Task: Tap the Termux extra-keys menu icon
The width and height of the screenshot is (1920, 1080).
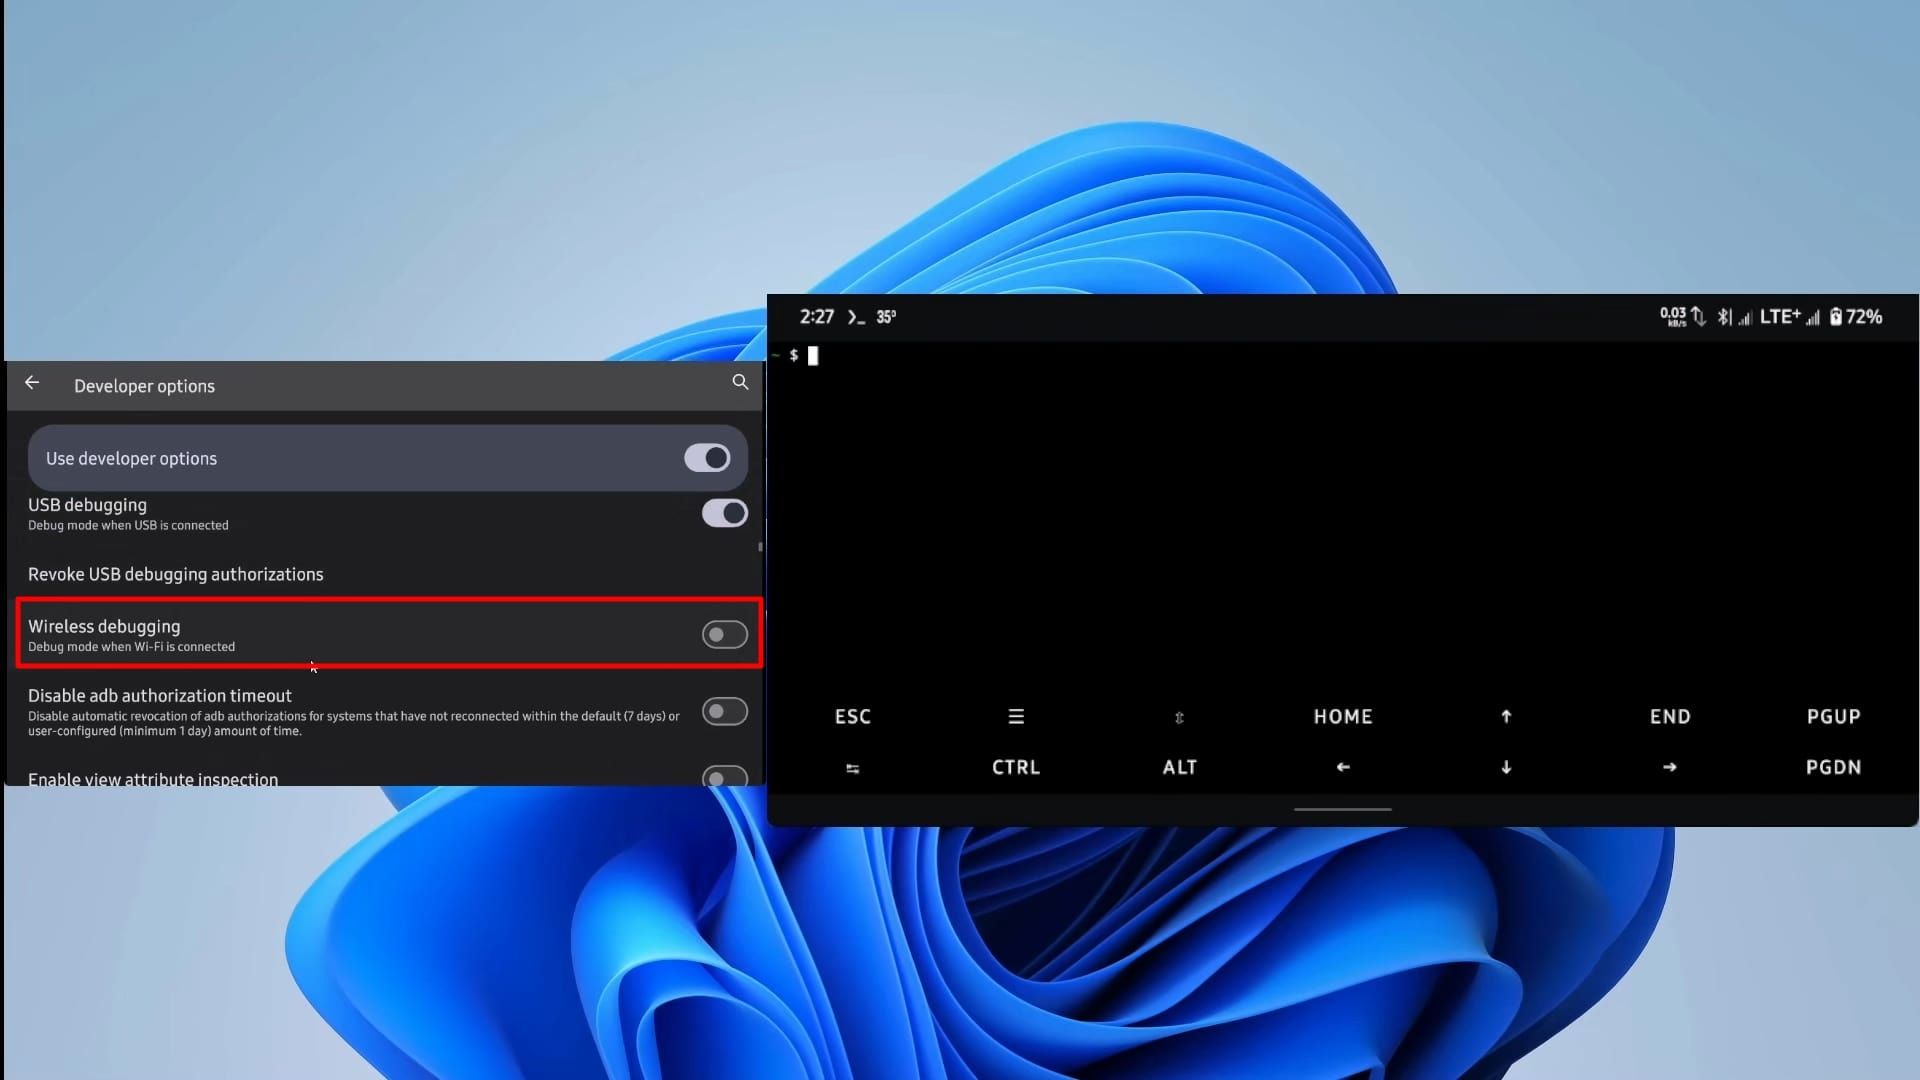Action: (x=1016, y=716)
